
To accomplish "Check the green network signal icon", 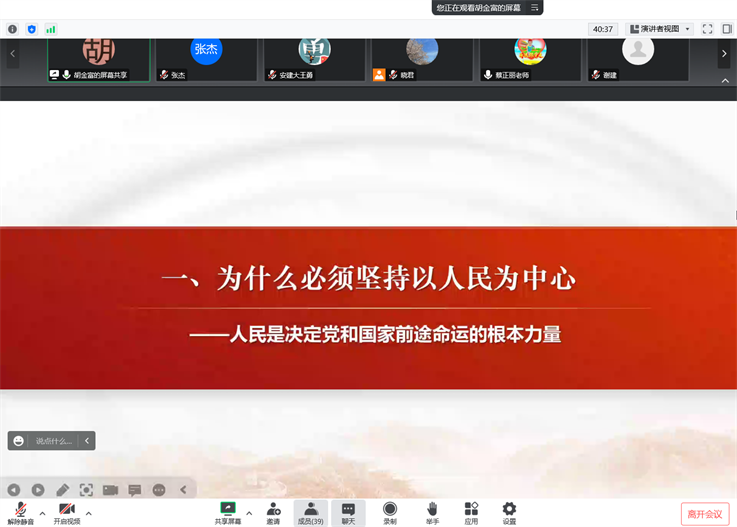I will 50,29.
